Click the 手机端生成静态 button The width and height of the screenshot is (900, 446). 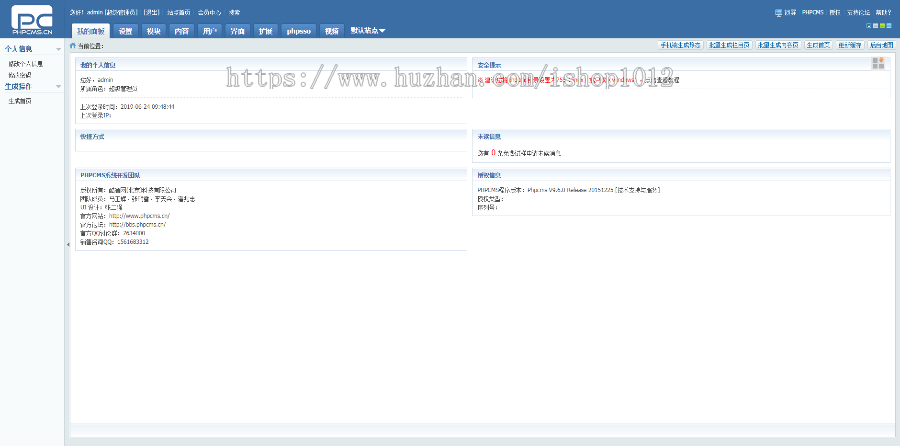pyautogui.click(x=680, y=45)
